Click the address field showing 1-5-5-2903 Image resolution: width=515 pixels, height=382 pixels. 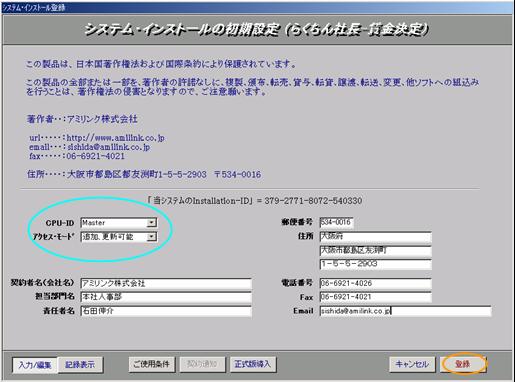[x=375, y=264]
